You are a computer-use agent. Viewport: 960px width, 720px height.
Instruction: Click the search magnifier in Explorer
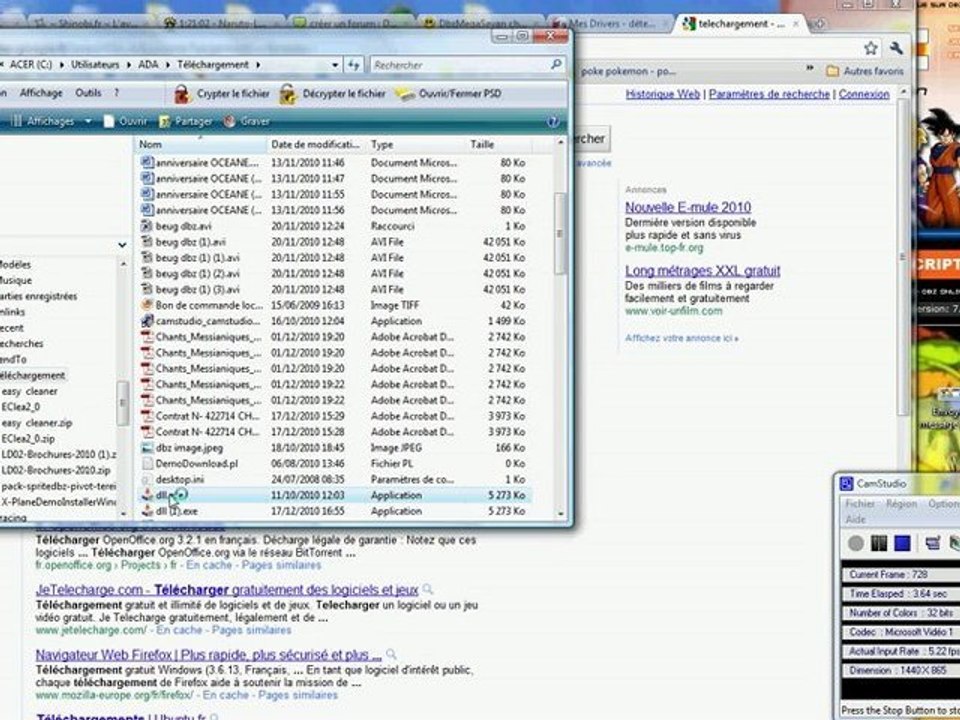(556, 64)
